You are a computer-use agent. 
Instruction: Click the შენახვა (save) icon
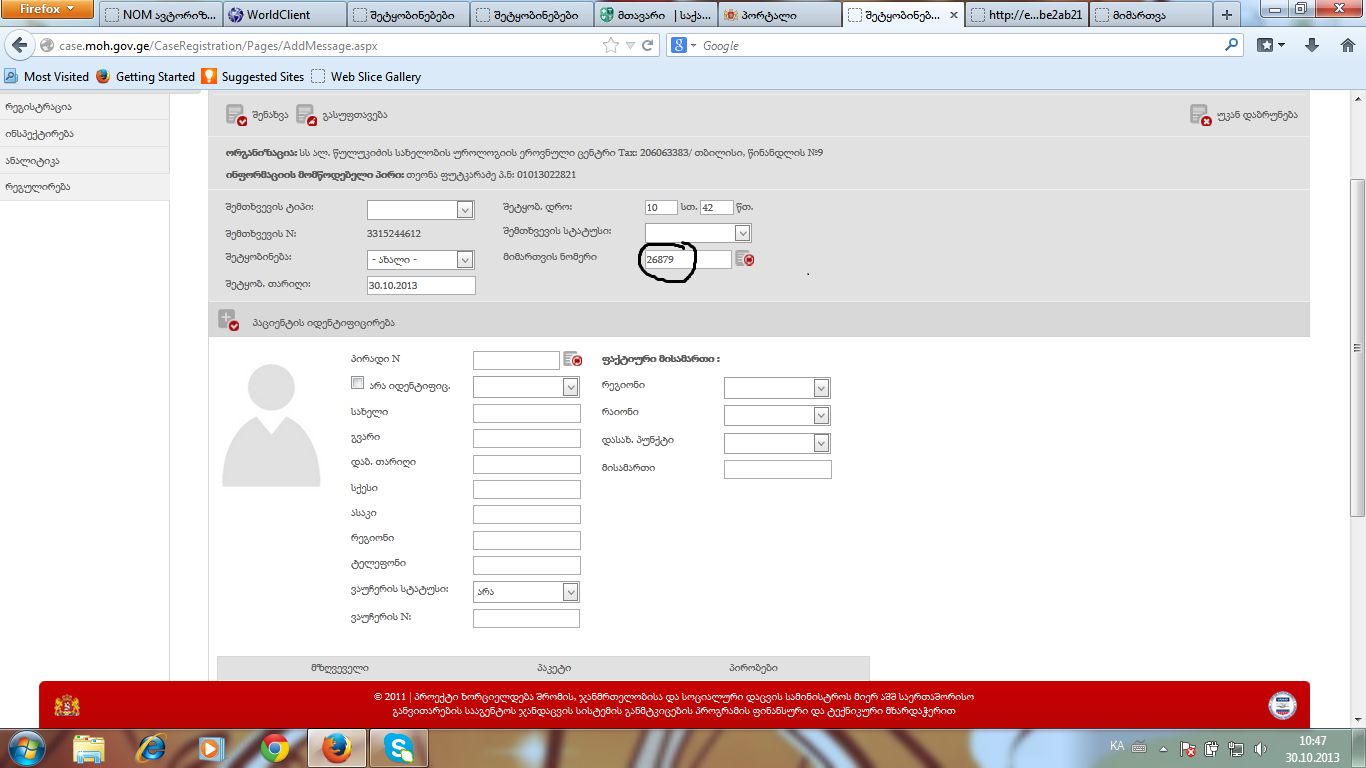[x=236, y=115]
